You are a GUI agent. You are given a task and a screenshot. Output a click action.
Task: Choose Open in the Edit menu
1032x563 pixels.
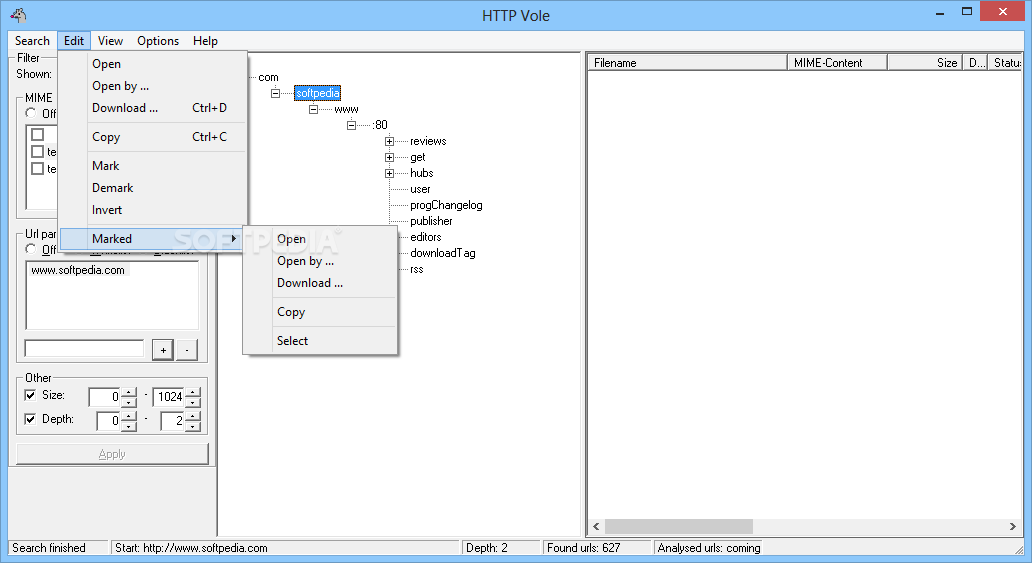pos(153,64)
